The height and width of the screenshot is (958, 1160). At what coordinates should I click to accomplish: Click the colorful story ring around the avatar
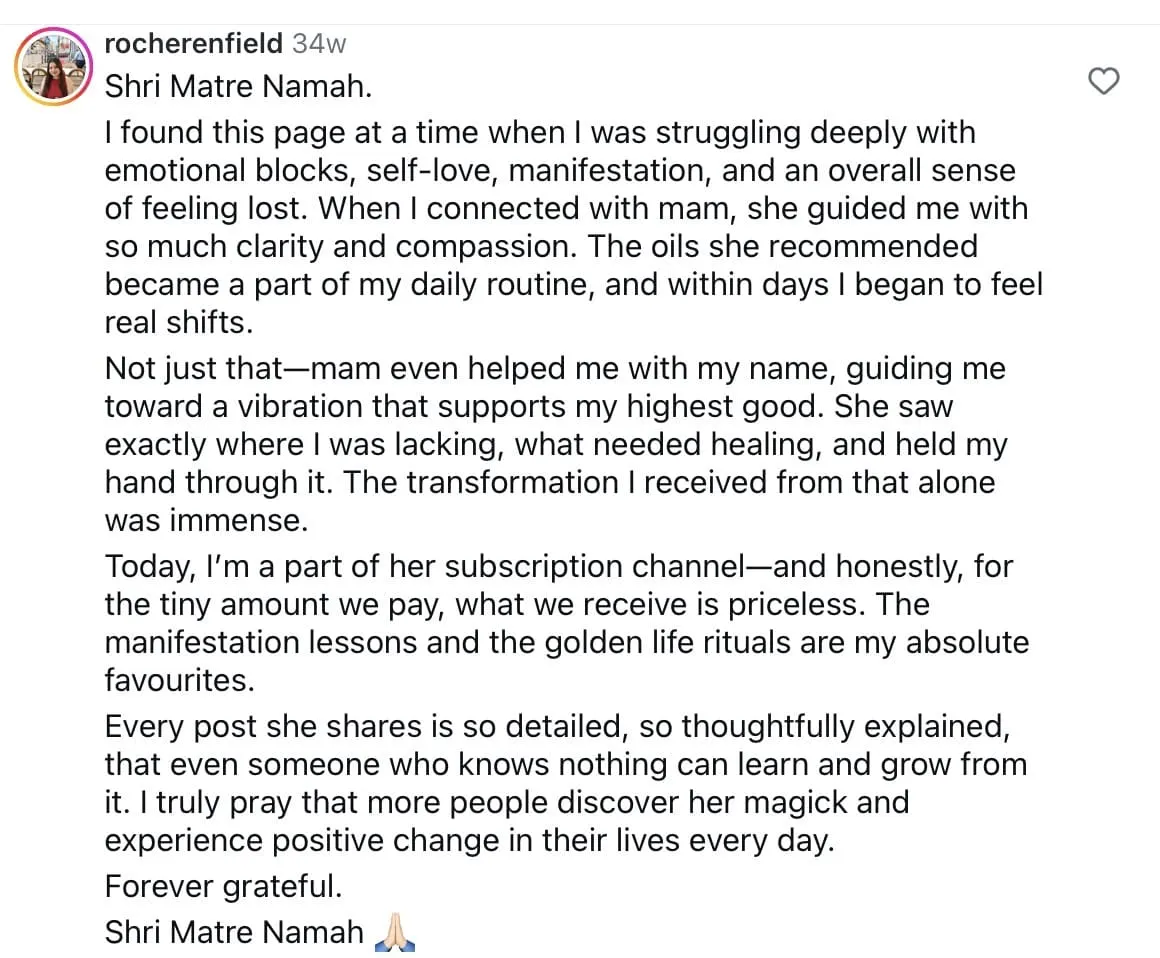[53, 67]
